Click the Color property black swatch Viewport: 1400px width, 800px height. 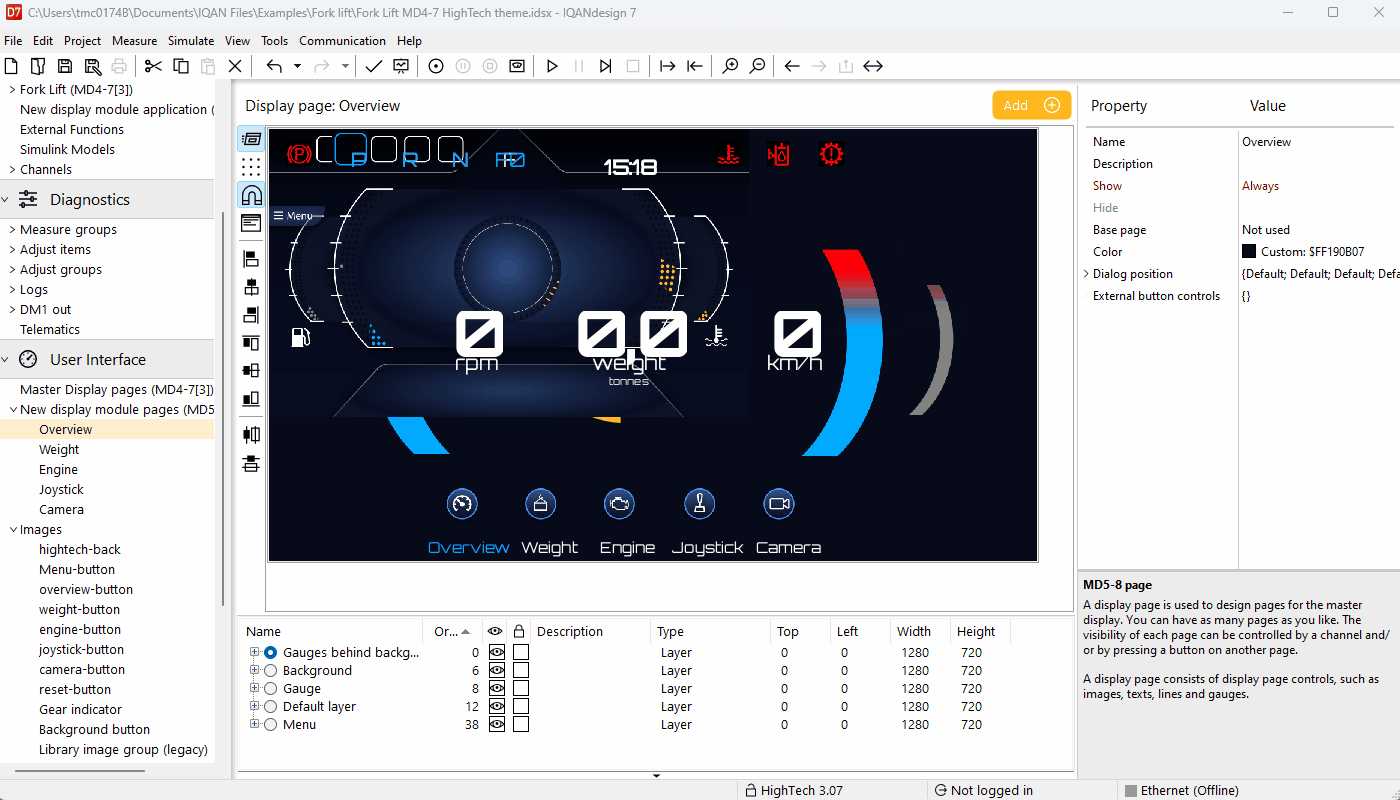pyautogui.click(x=1249, y=252)
